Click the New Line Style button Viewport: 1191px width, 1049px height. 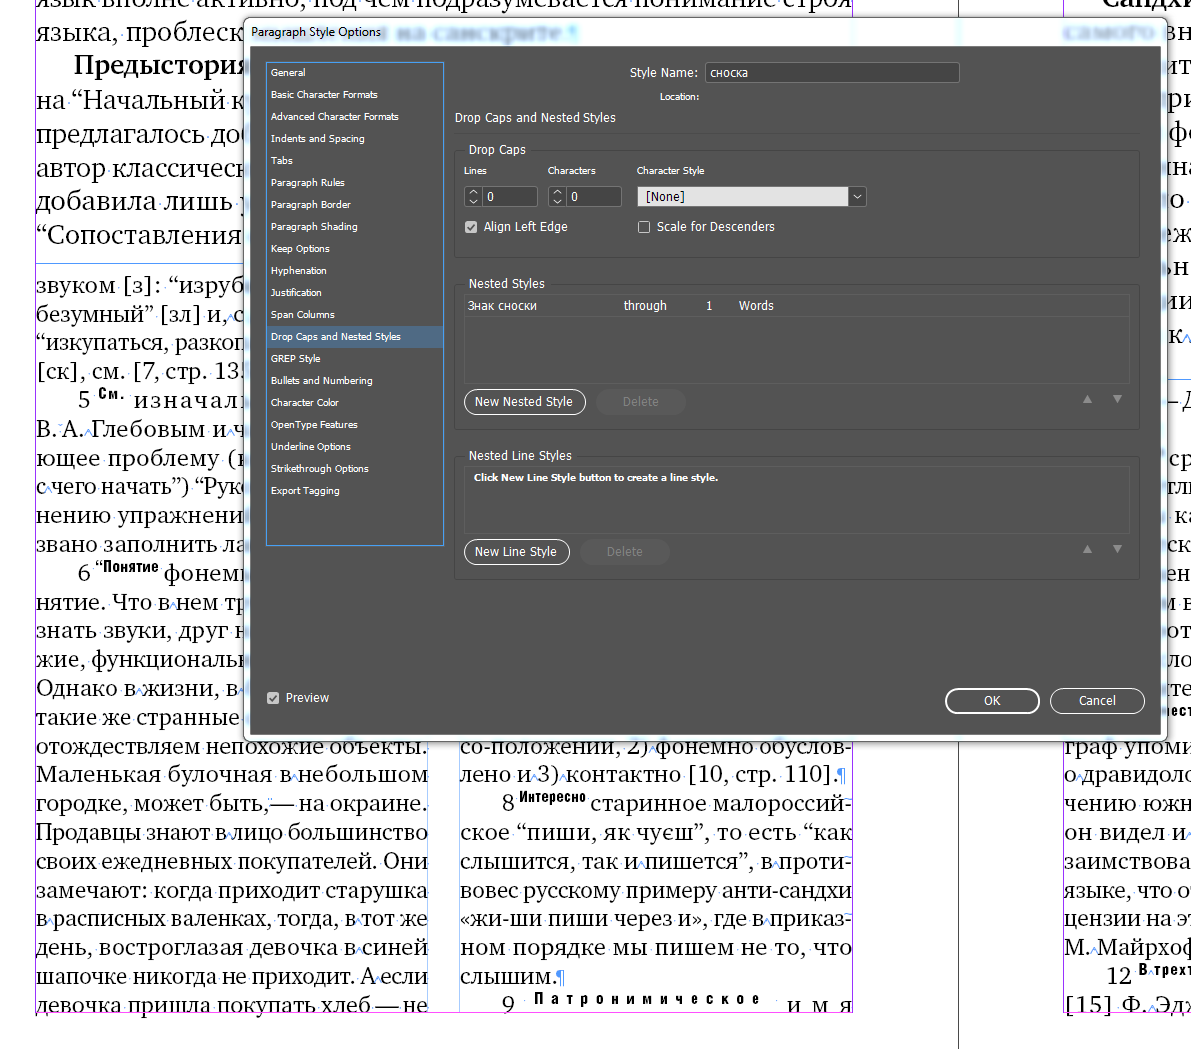[x=517, y=552]
